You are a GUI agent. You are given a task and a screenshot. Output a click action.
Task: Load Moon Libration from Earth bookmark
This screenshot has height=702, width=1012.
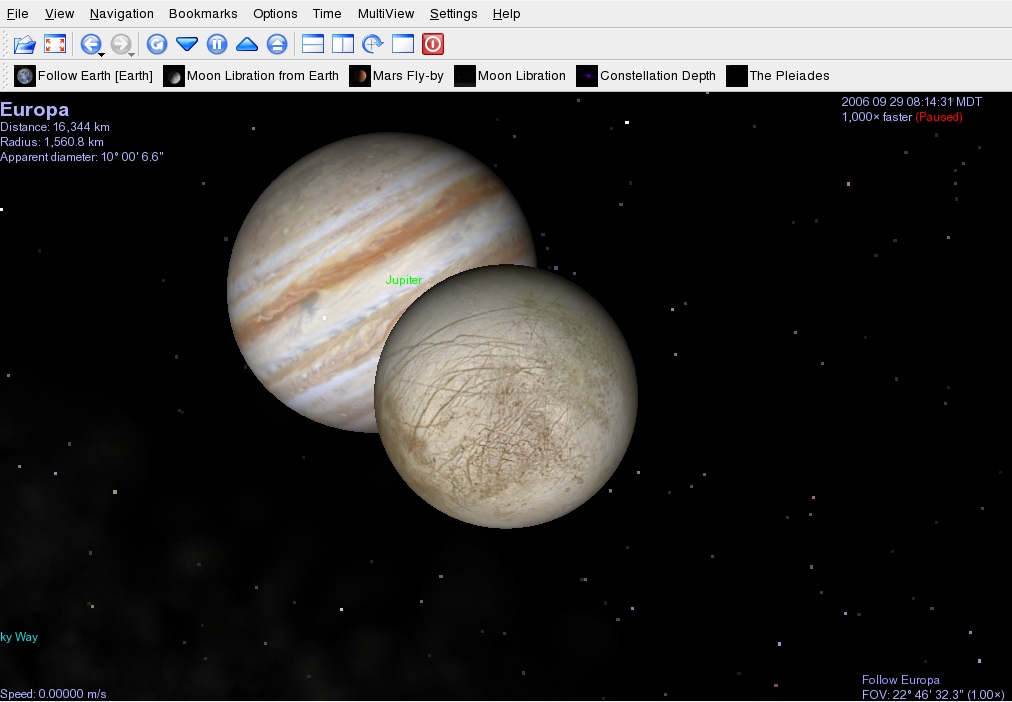click(251, 75)
